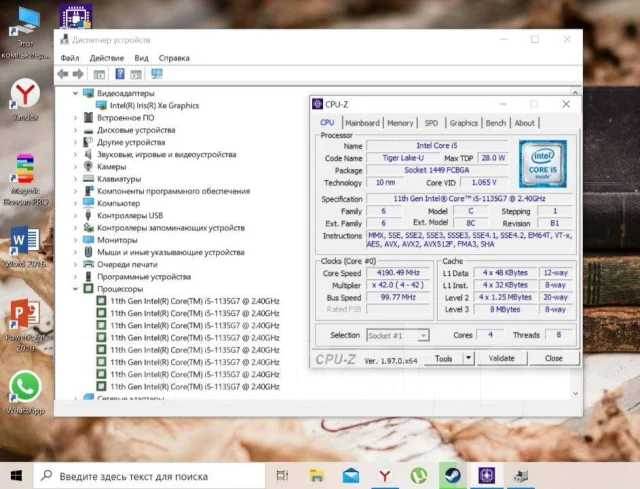Switch to the Mainboard tab in CPU-Z
640x489 pixels.
click(362, 123)
